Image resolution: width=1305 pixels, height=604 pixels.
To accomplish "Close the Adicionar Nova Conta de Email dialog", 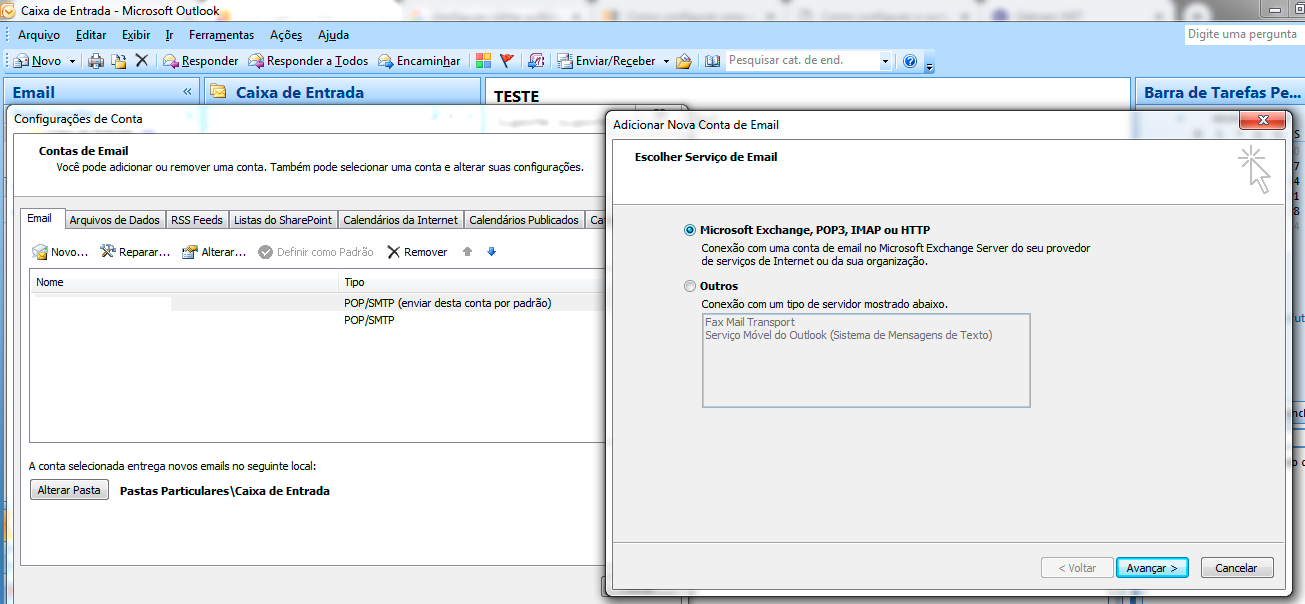I will tap(1262, 121).
